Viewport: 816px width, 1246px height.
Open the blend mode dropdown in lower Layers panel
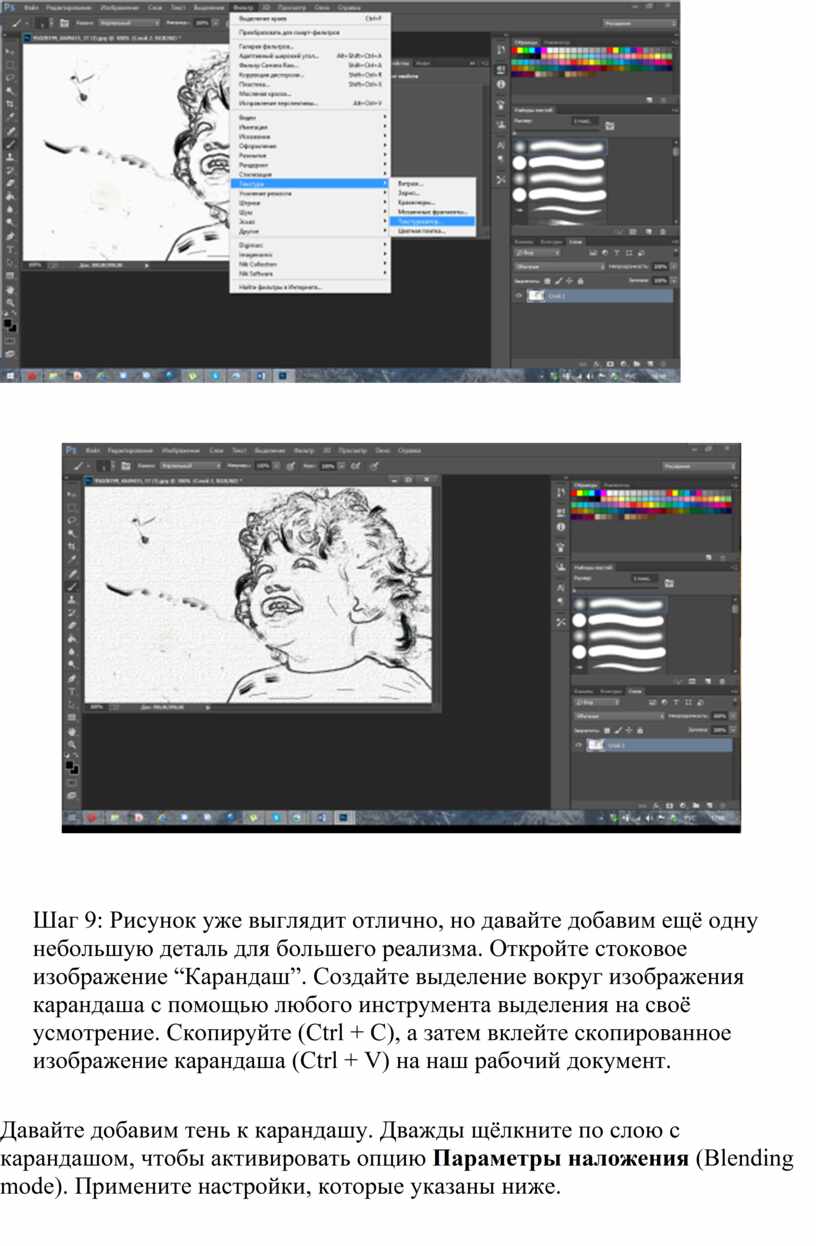coord(618,716)
